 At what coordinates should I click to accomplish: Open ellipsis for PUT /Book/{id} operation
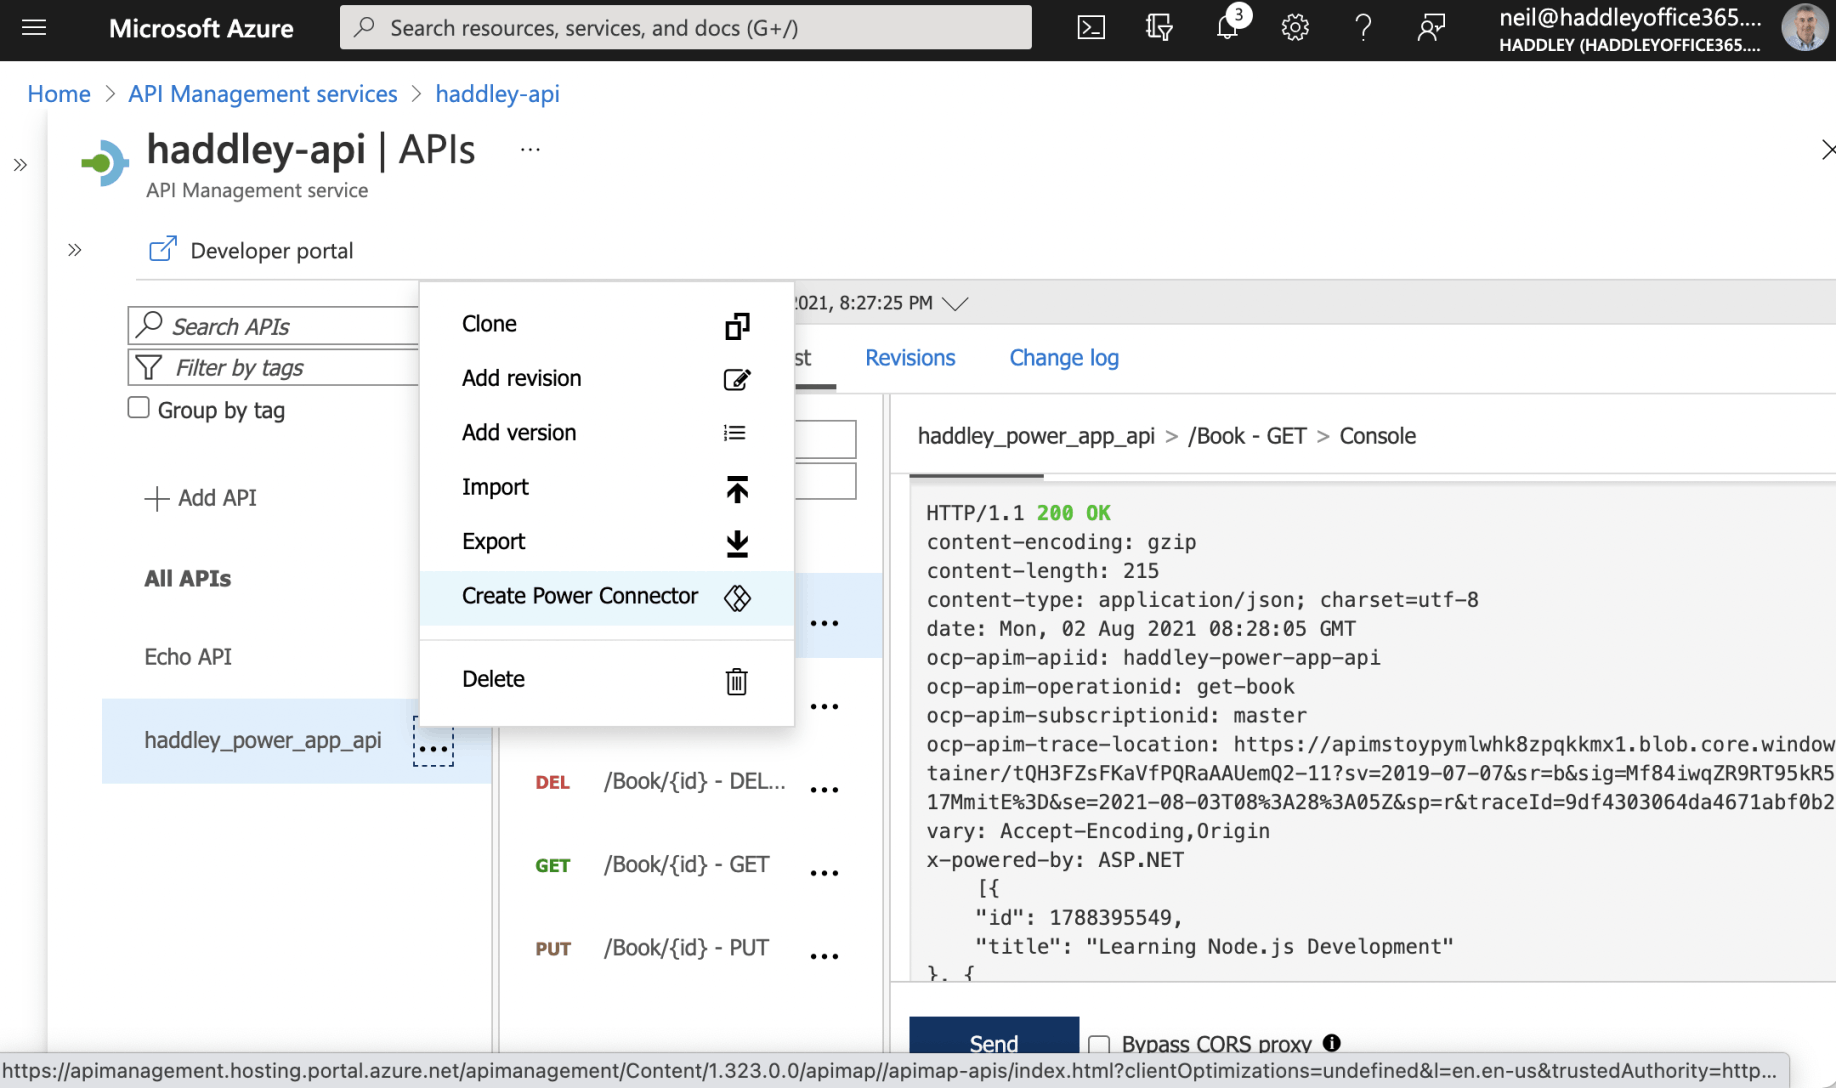[x=824, y=955]
